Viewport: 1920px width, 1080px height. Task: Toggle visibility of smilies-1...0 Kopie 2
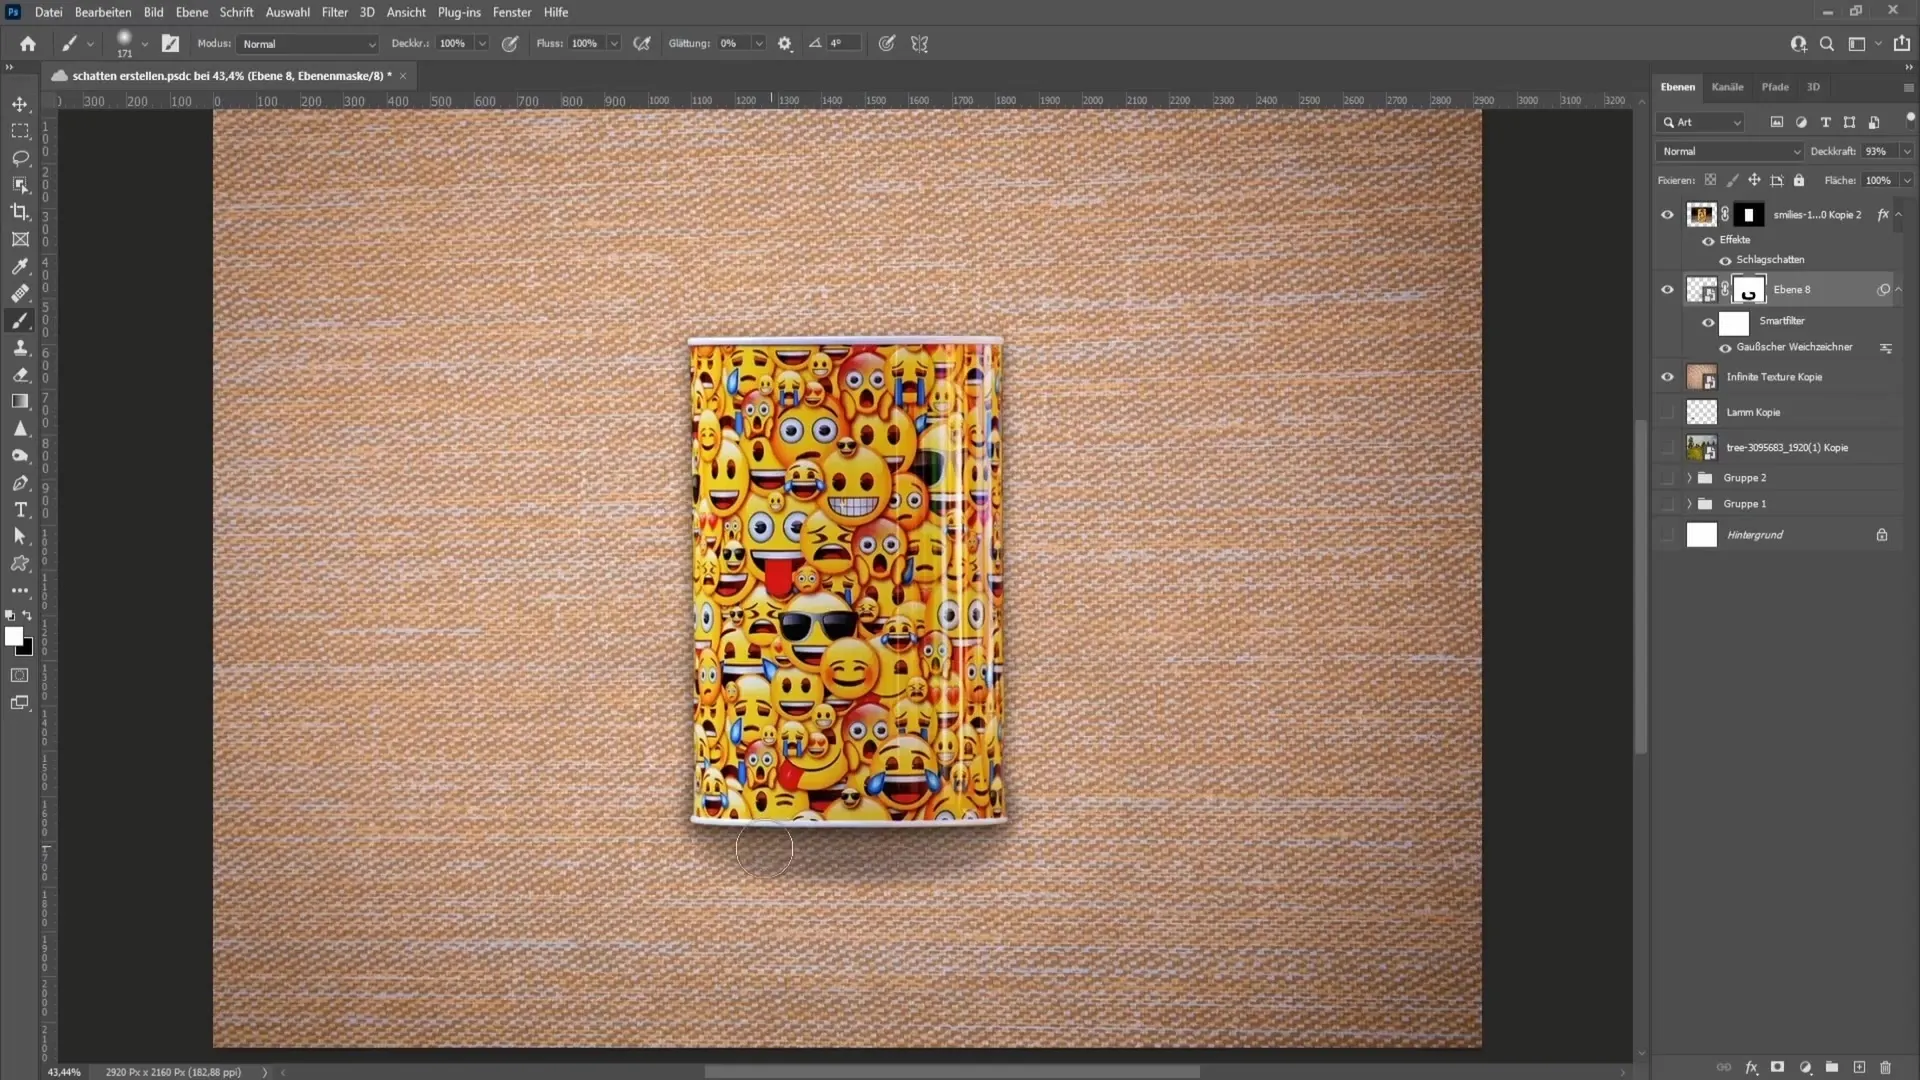pyautogui.click(x=1667, y=215)
